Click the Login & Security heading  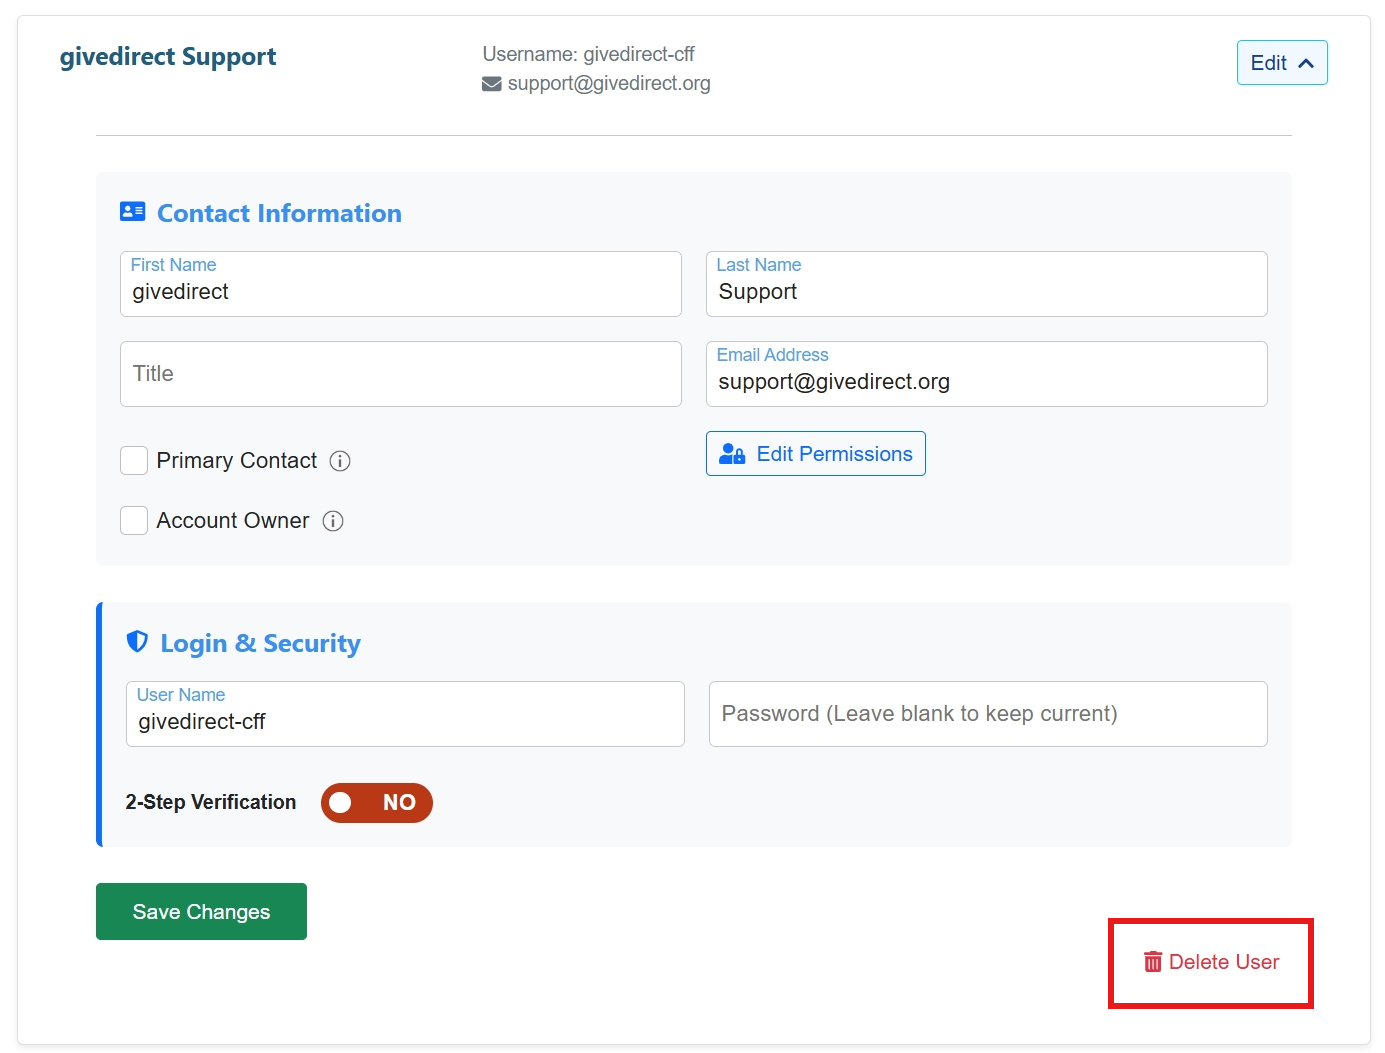point(260,644)
